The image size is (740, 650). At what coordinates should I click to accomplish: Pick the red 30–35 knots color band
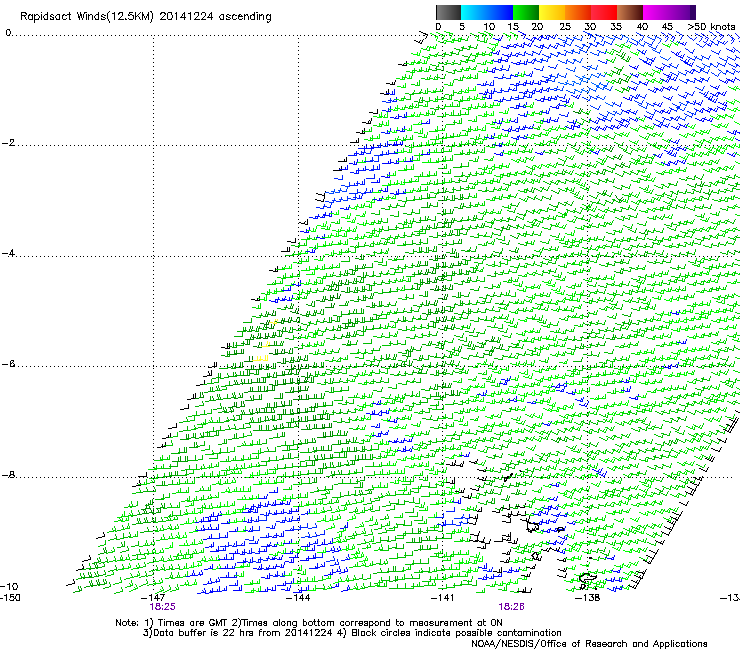[604, 12]
